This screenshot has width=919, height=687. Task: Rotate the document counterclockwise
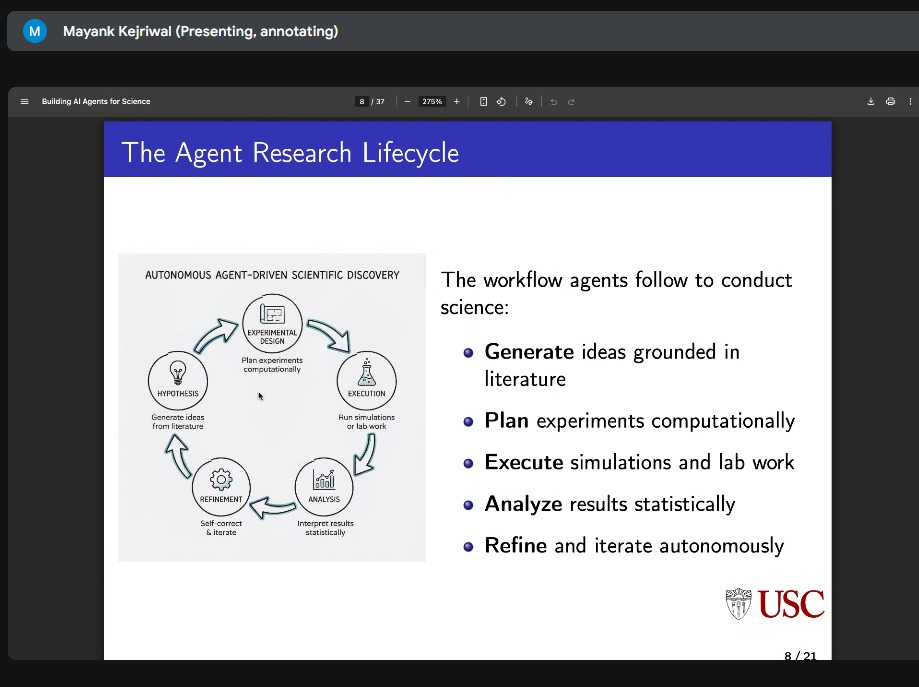pyautogui.click(x=501, y=101)
